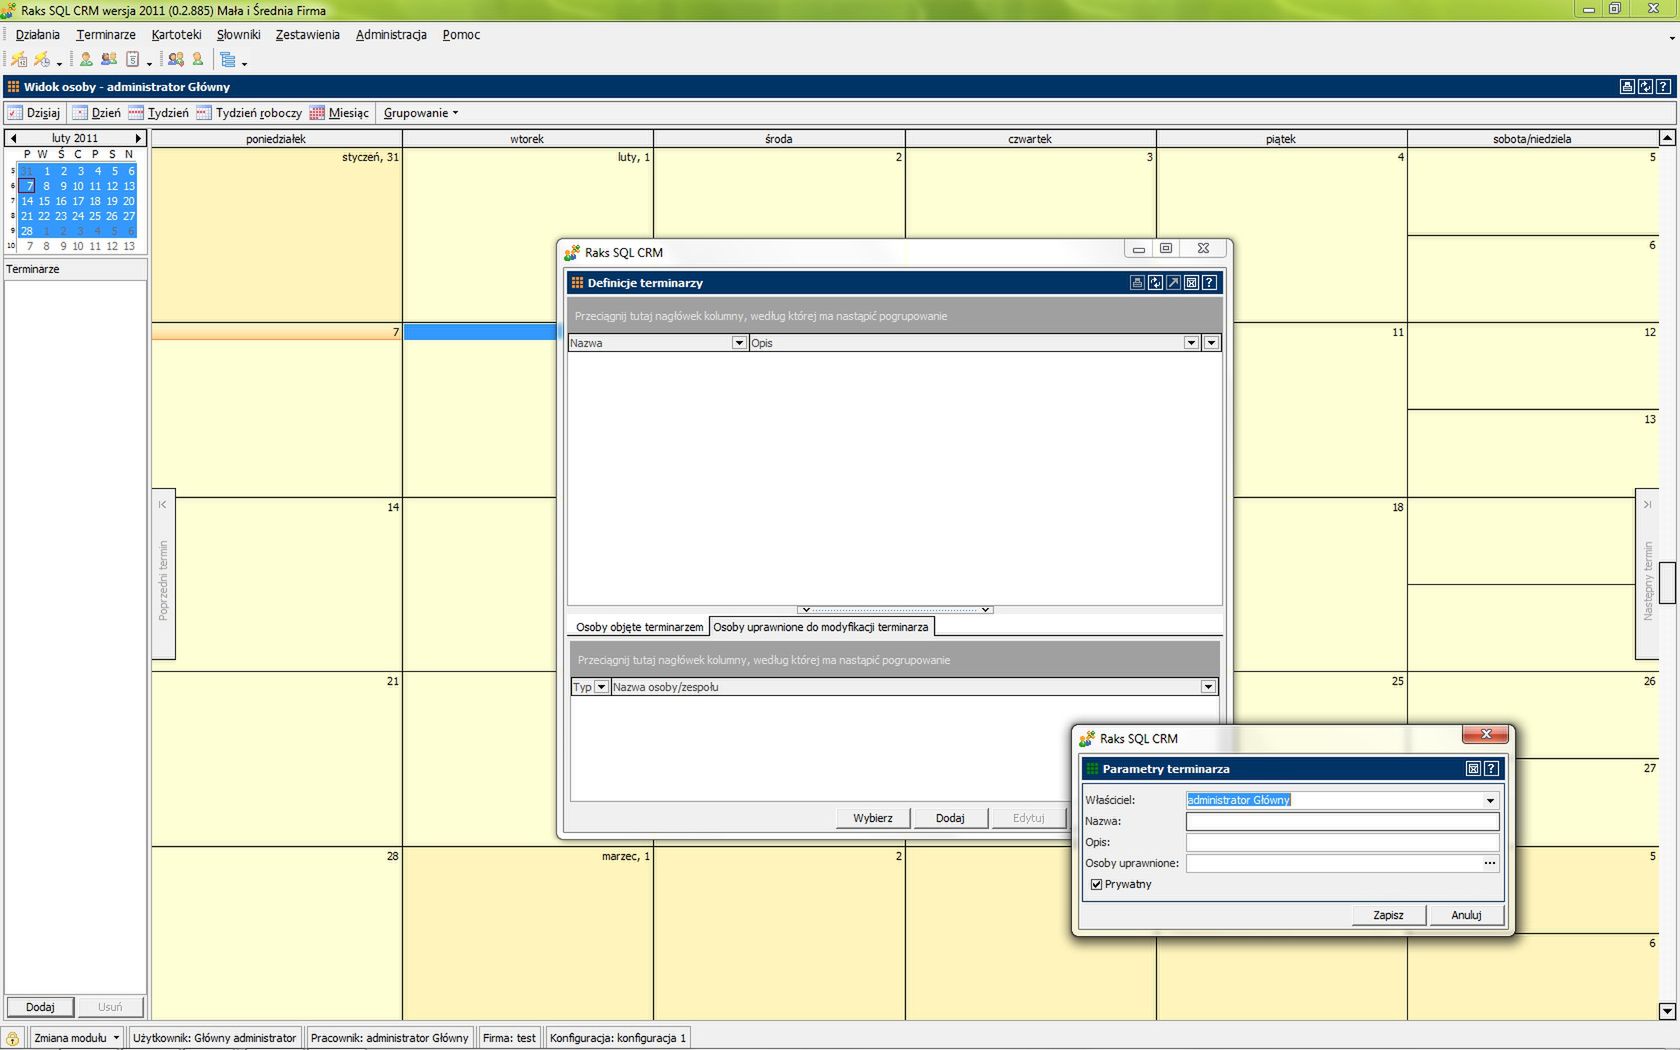Open the Nazwa osoby/zespołu column dropdown
This screenshot has width=1680, height=1050.
point(1208,687)
